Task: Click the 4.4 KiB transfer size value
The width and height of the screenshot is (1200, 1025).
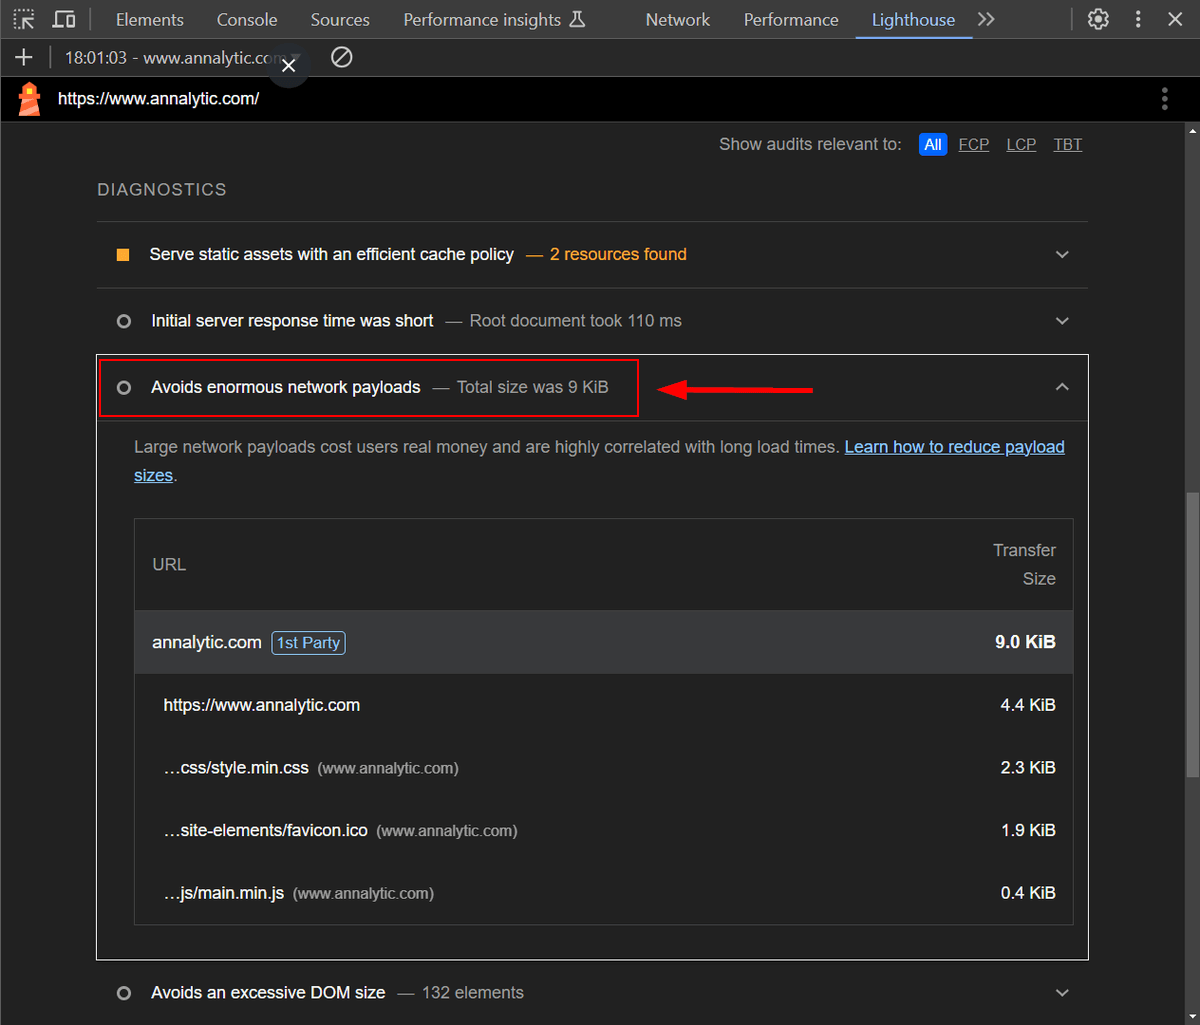Action: (x=1028, y=705)
